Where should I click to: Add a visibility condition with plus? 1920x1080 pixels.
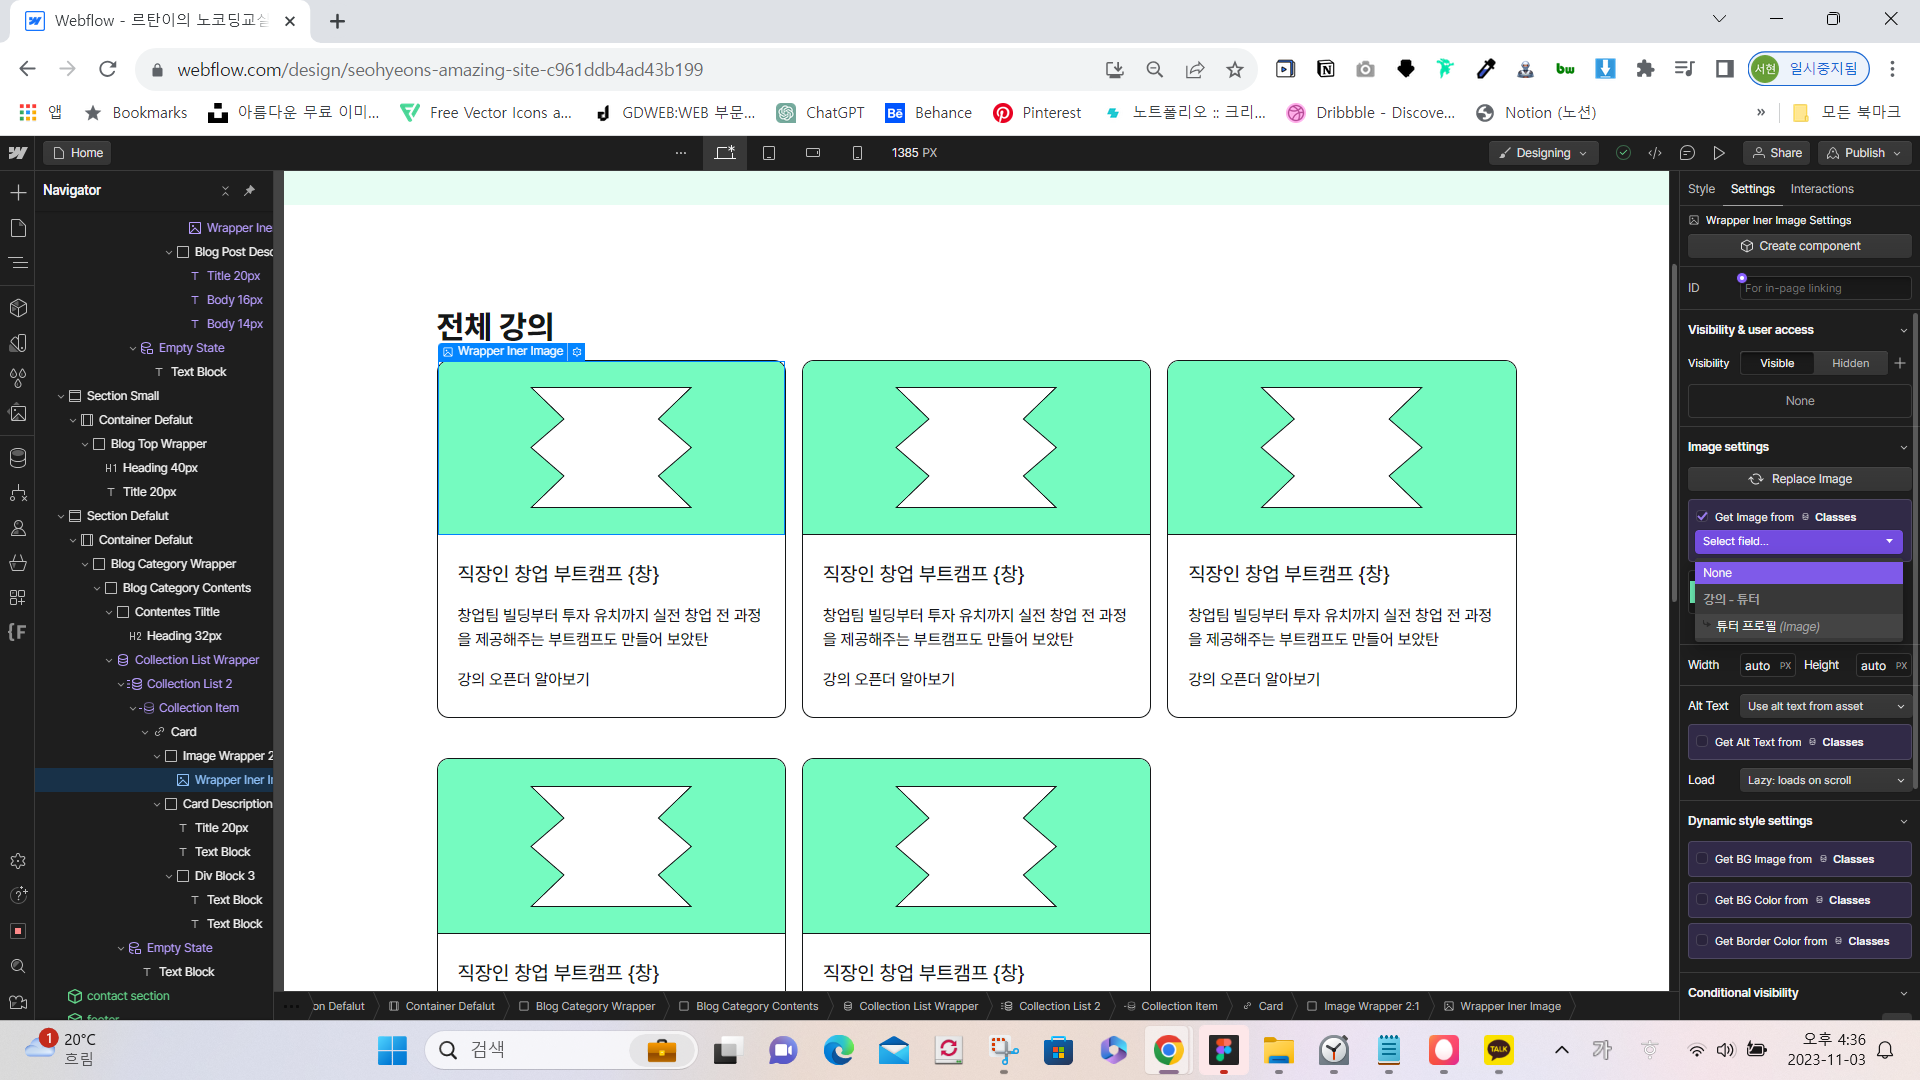pos(1900,363)
